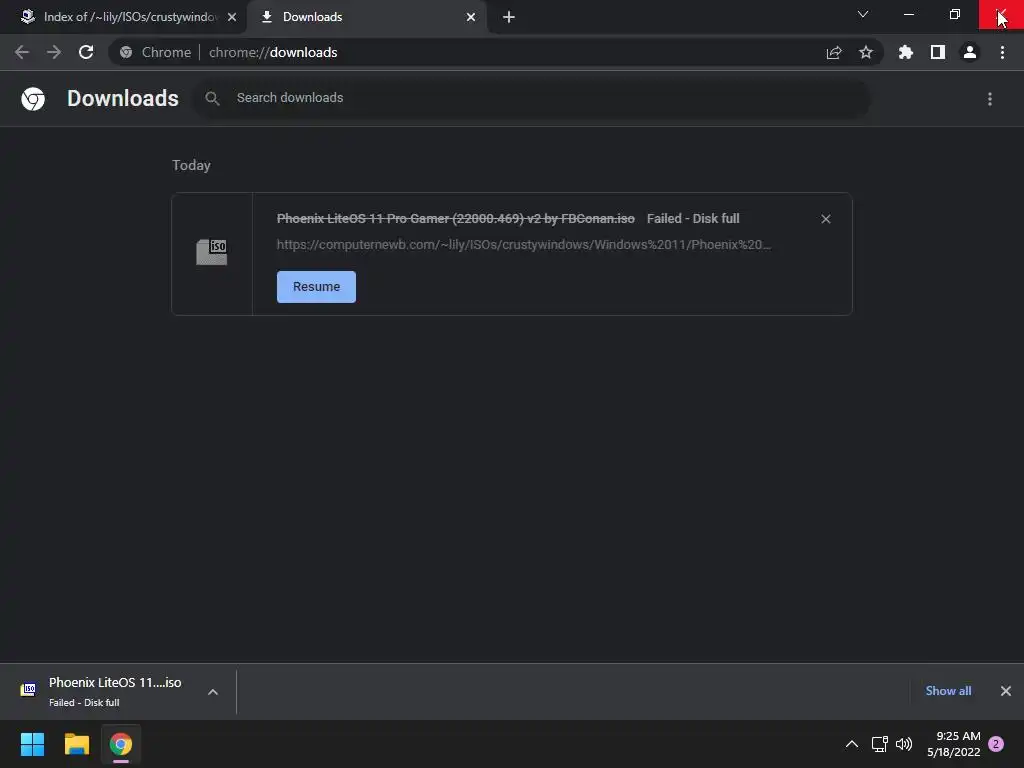Close the Index of /~lily/ISOs tab
Image resolution: width=1024 pixels, height=768 pixels.
coord(232,17)
